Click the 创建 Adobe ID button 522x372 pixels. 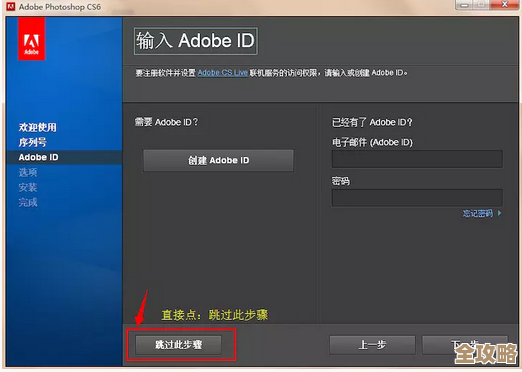point(218,160)
